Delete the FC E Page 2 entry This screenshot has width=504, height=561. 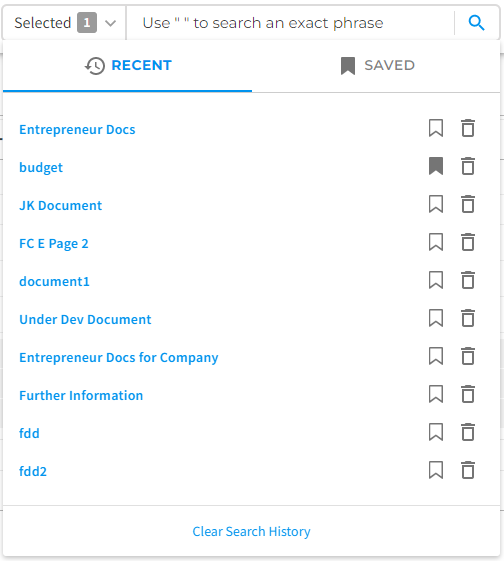(x=468, y=242)
